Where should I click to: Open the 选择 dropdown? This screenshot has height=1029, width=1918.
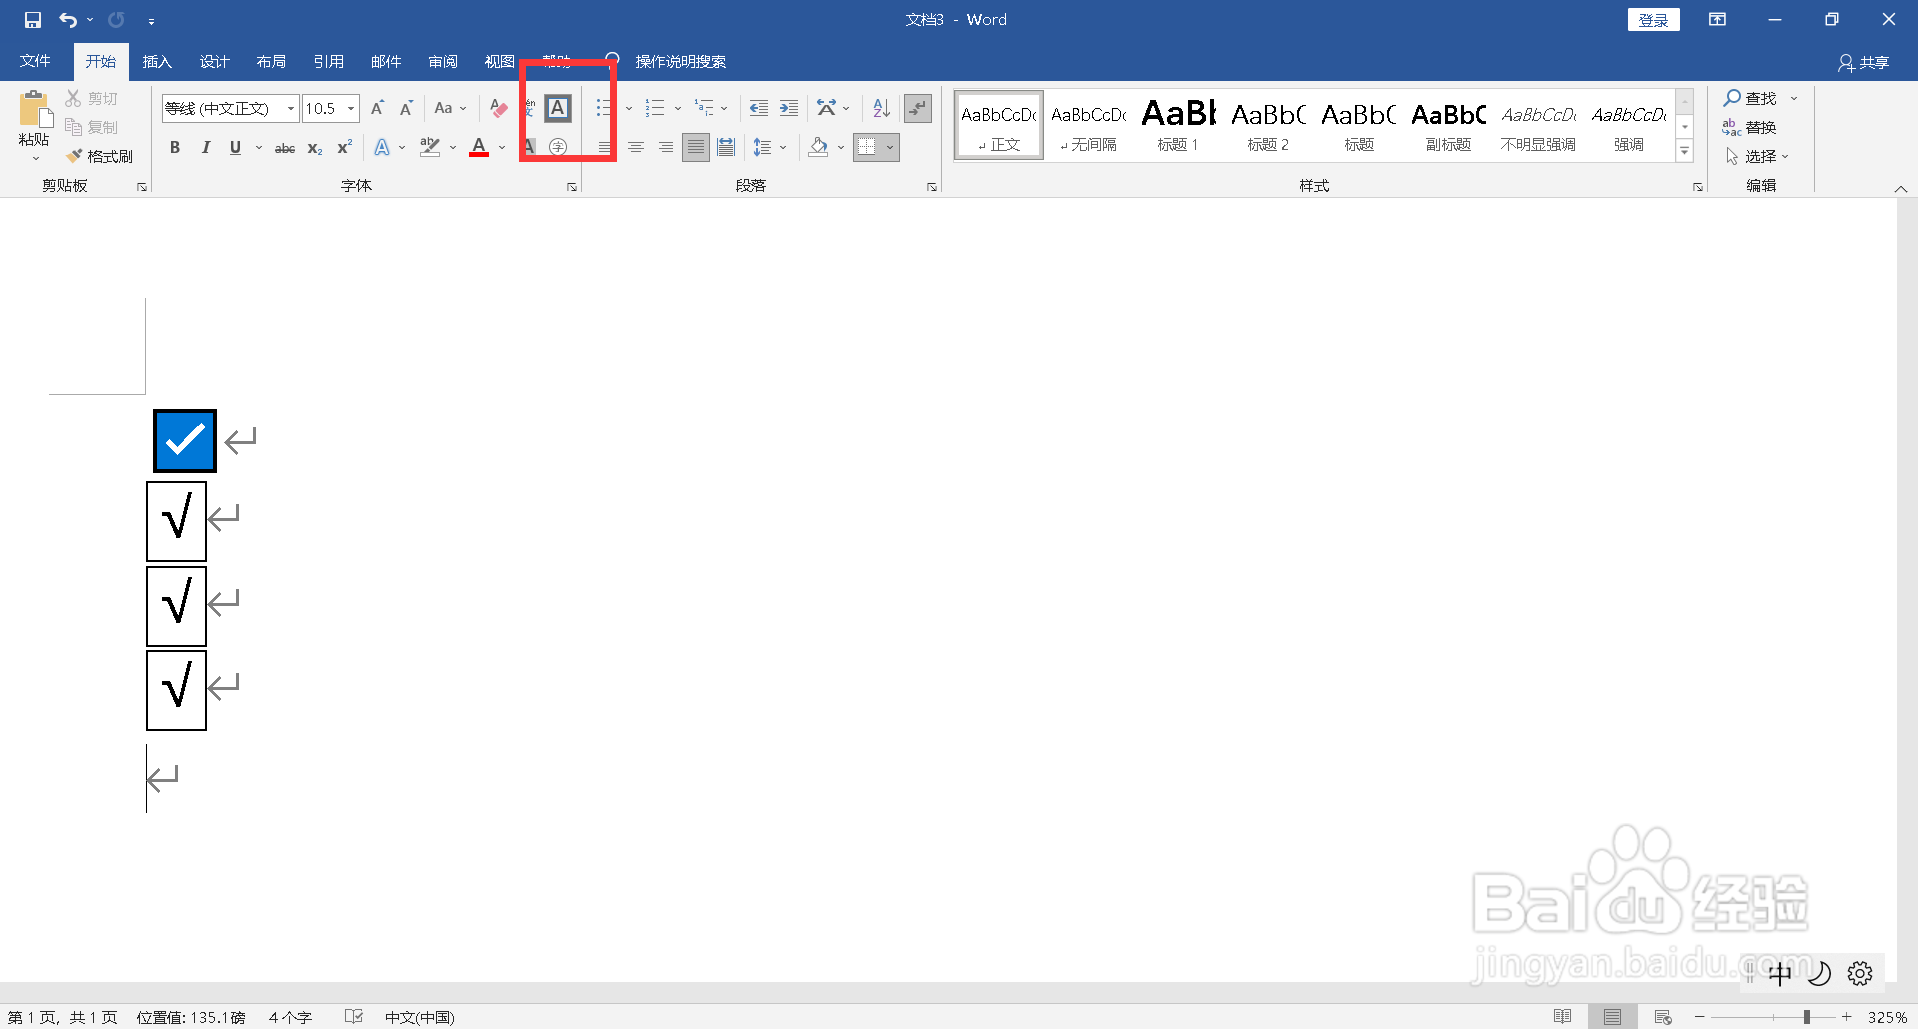tap(1757, 156)
